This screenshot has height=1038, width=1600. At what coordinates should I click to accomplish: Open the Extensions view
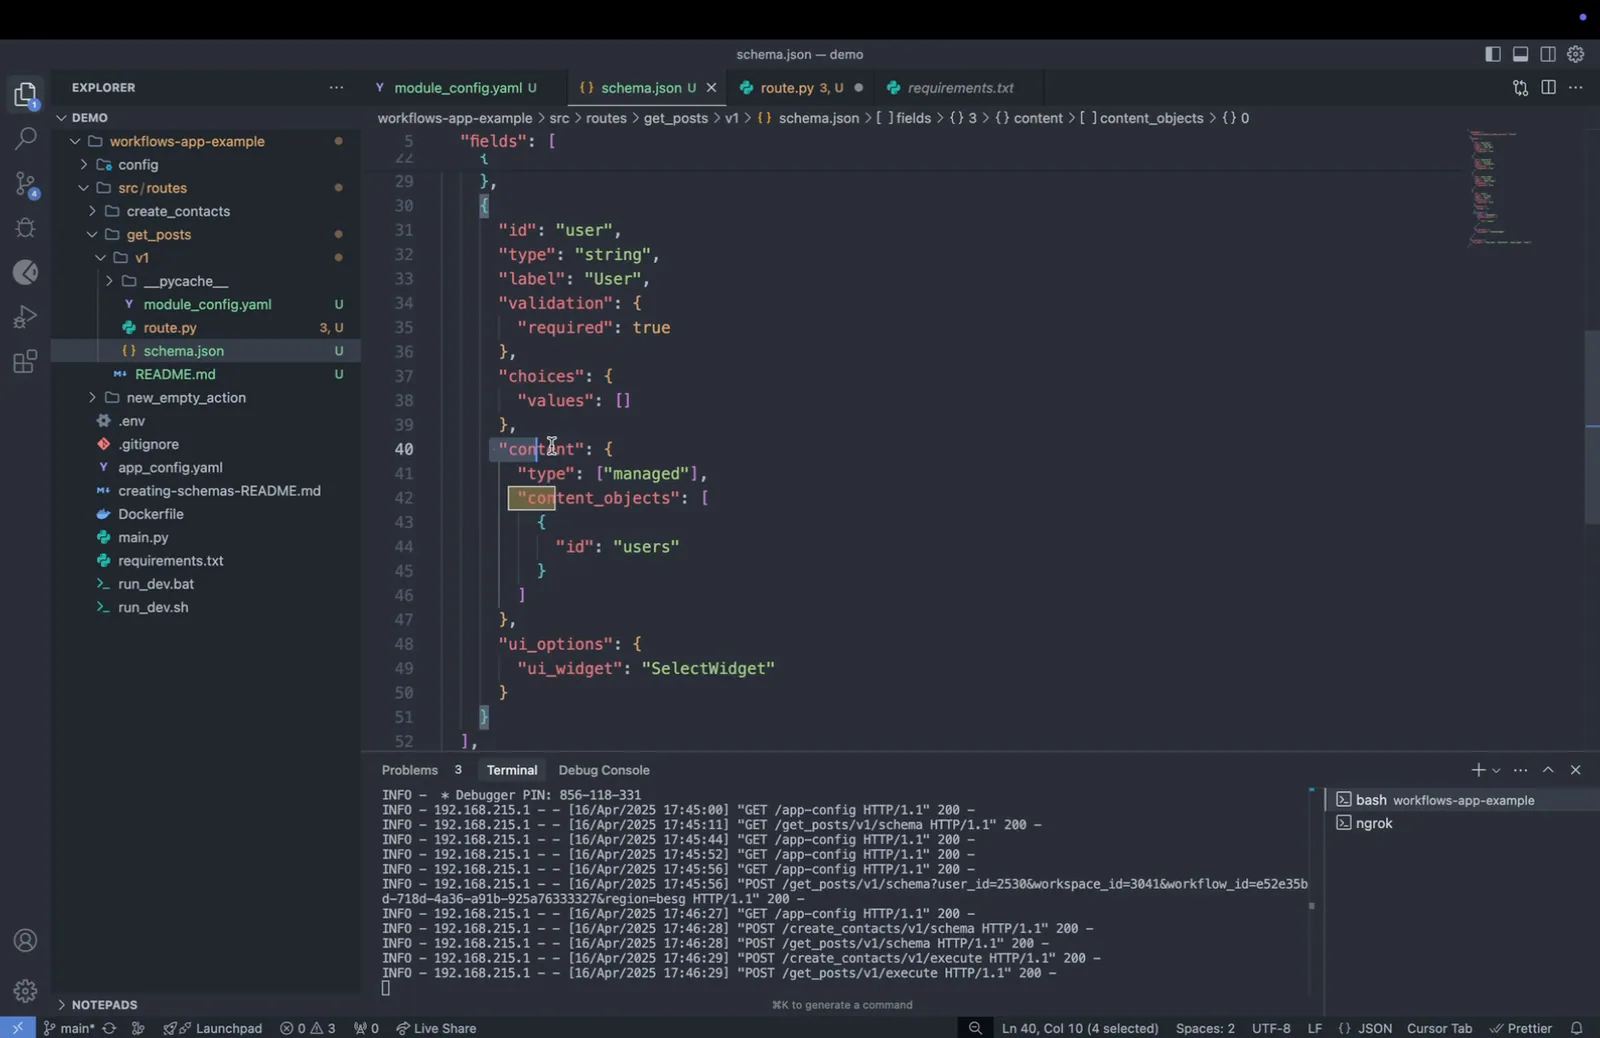coord(26,361)
